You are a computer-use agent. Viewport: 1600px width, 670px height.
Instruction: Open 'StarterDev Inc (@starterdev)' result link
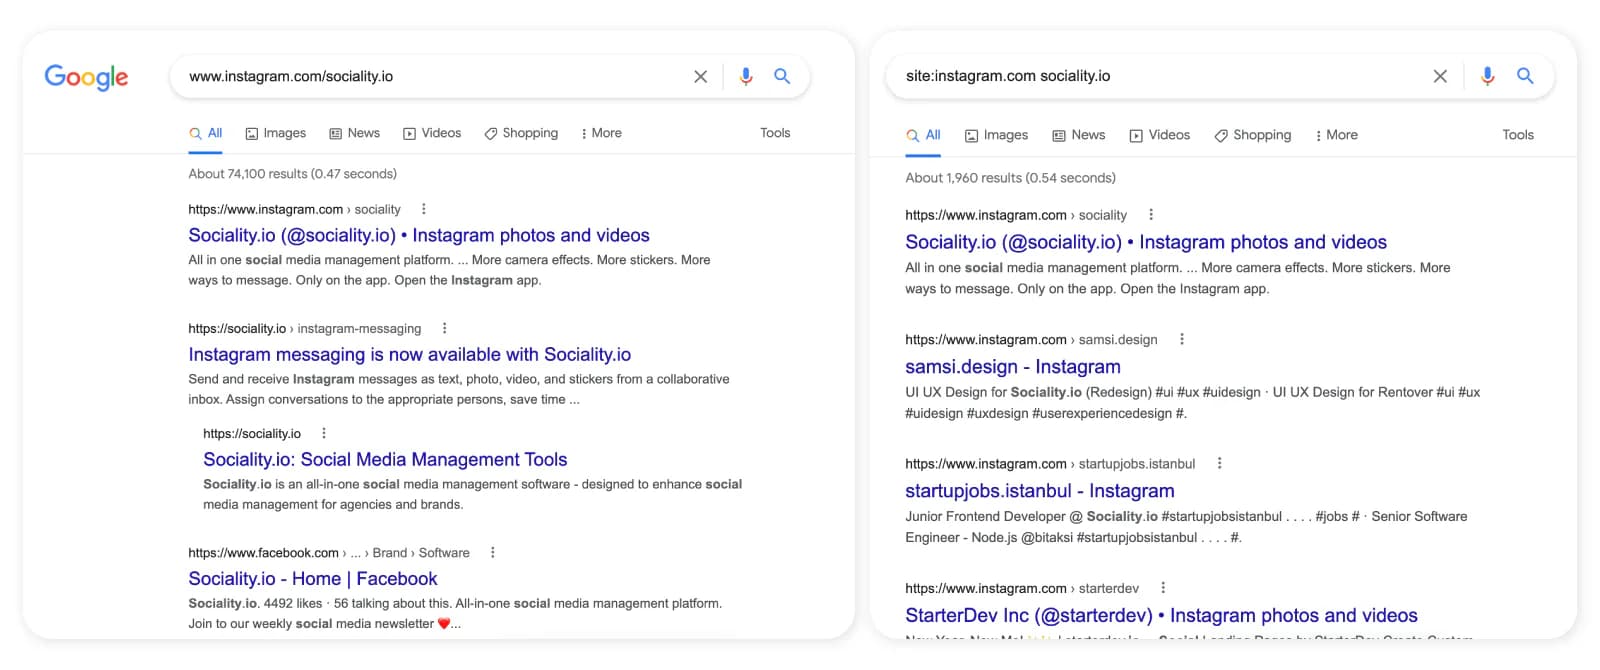point(1161,615)
